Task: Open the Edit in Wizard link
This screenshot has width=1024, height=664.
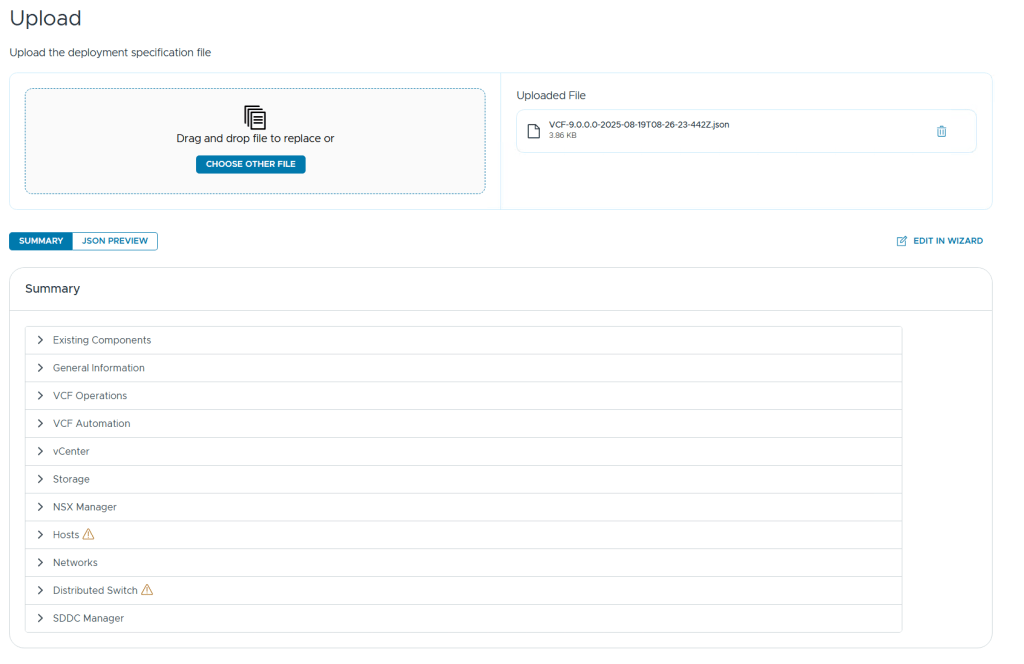Action: click(x=947, y=241)
